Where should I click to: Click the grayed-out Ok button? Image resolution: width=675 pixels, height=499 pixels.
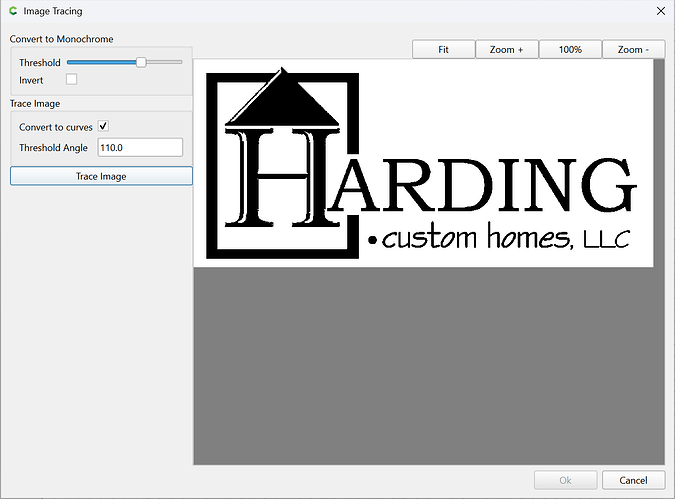click(566, 480)
